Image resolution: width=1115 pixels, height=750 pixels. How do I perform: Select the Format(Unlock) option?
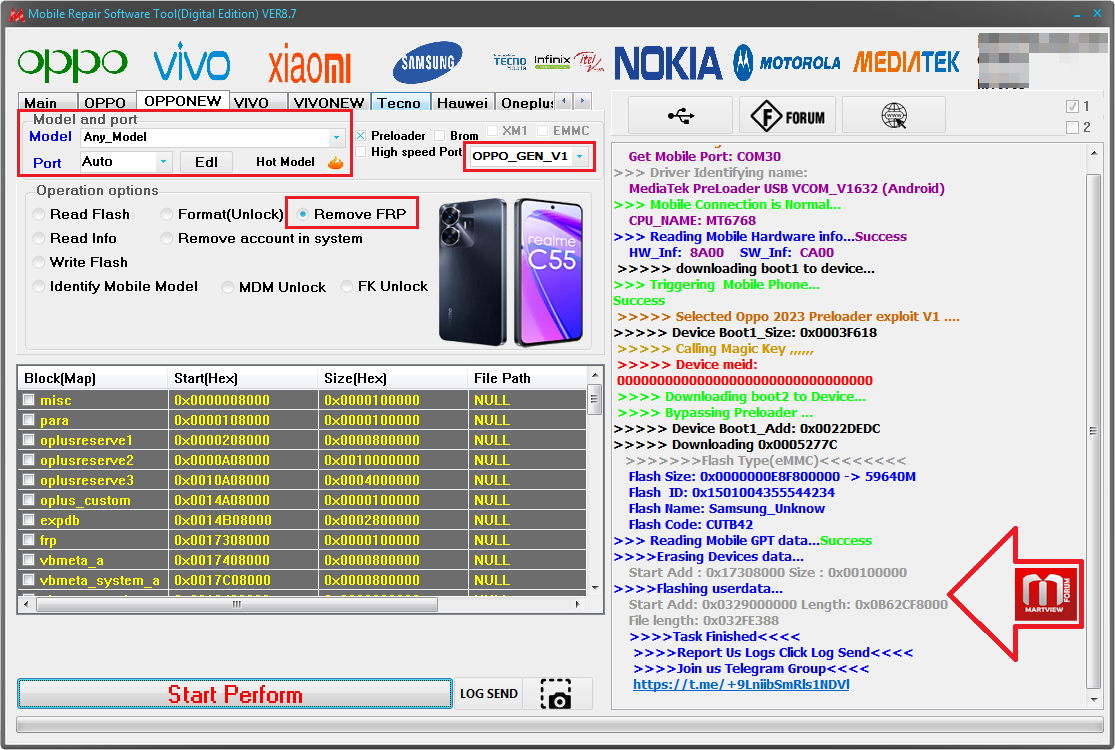pyautogui.click(x=222, y=214)
